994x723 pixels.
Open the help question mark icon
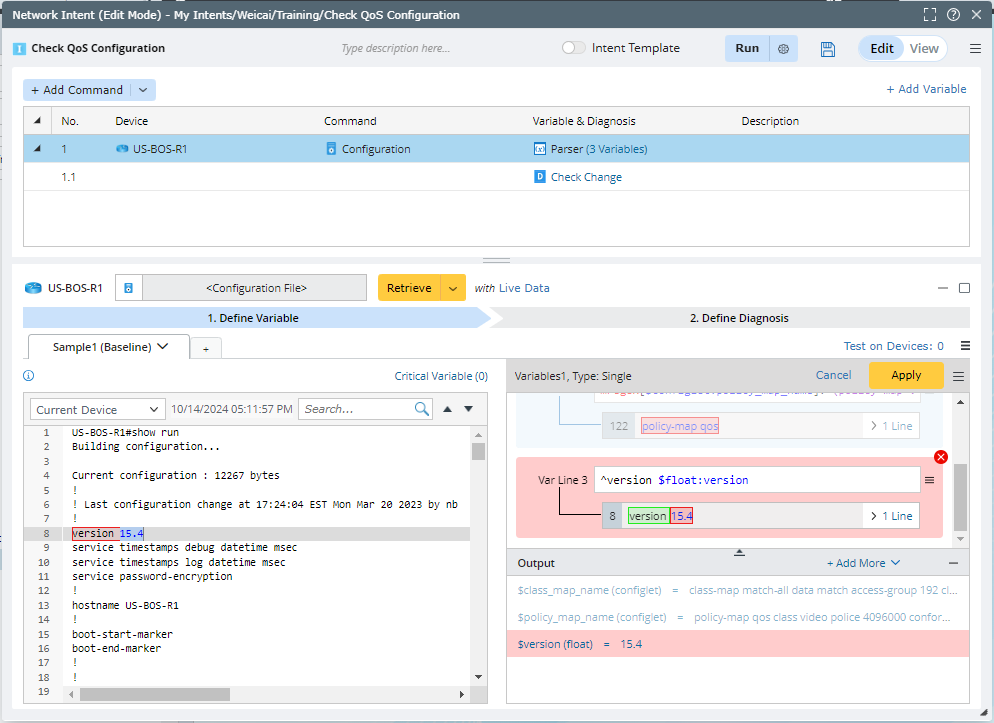tap(953, 15)
